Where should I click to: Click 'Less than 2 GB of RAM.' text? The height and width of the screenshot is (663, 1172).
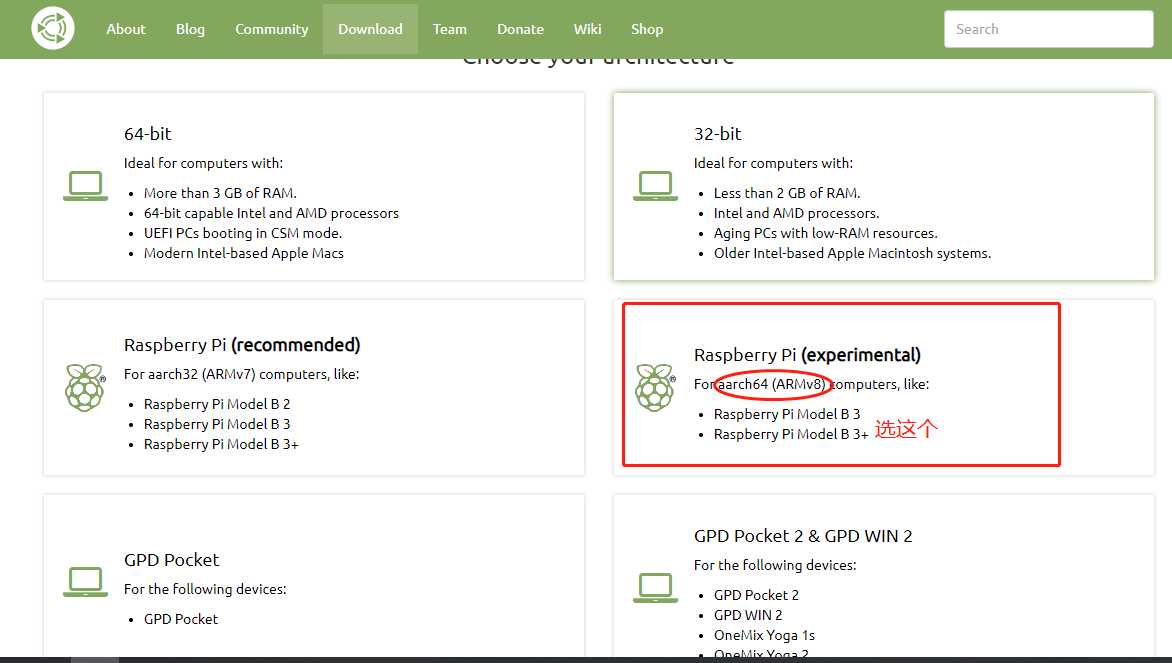point(787,193)
